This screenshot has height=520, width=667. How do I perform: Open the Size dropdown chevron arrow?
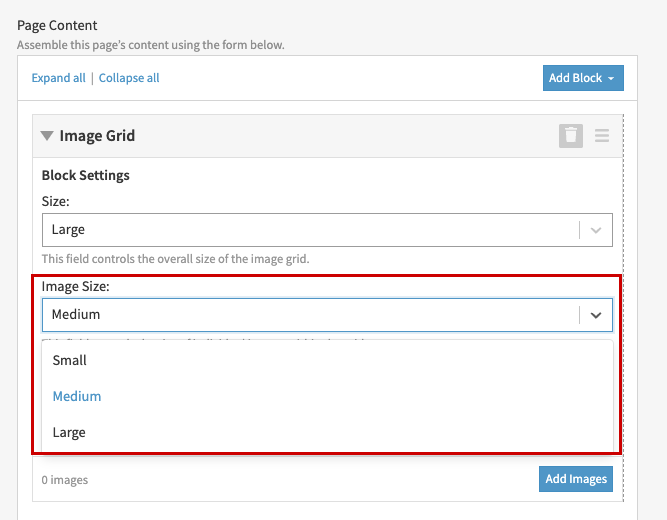click(x=596, y=230)
